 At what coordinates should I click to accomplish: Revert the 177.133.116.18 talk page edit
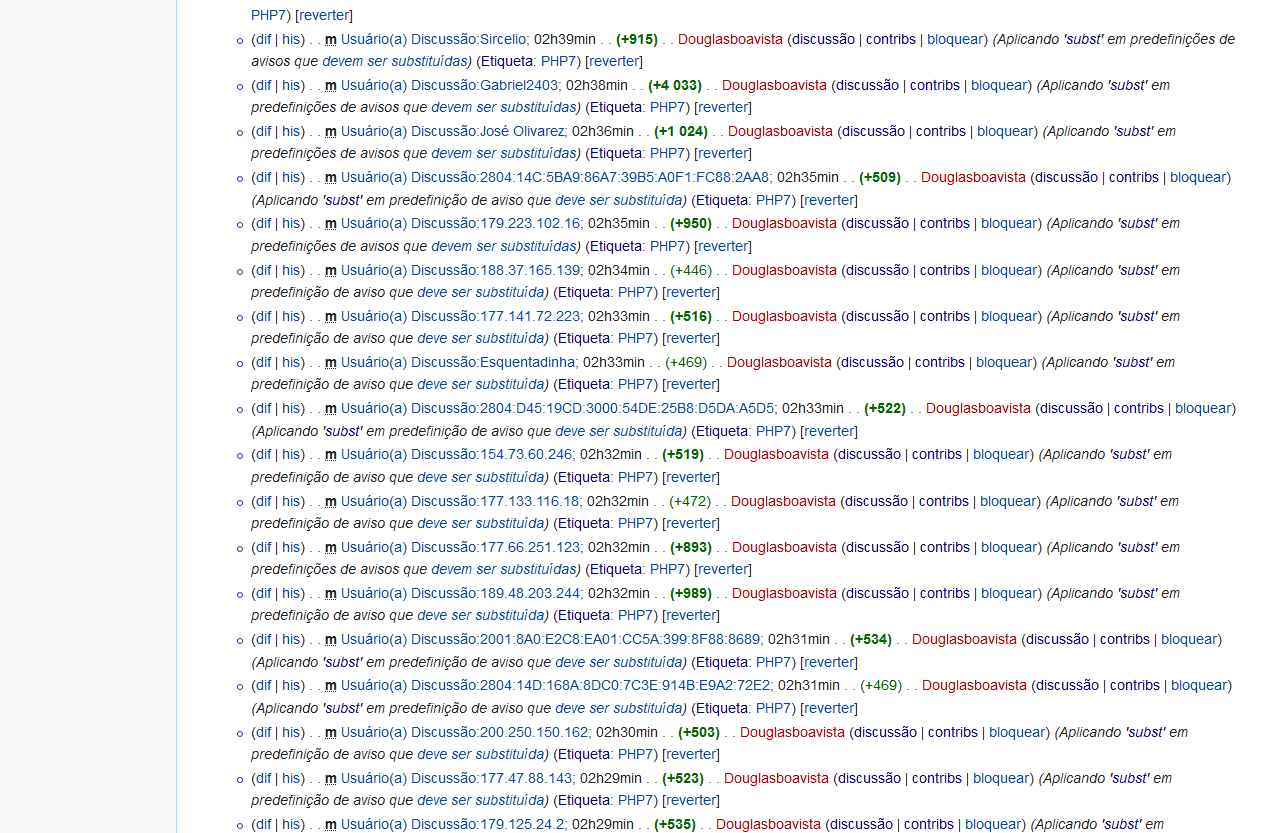click(691, 524)
